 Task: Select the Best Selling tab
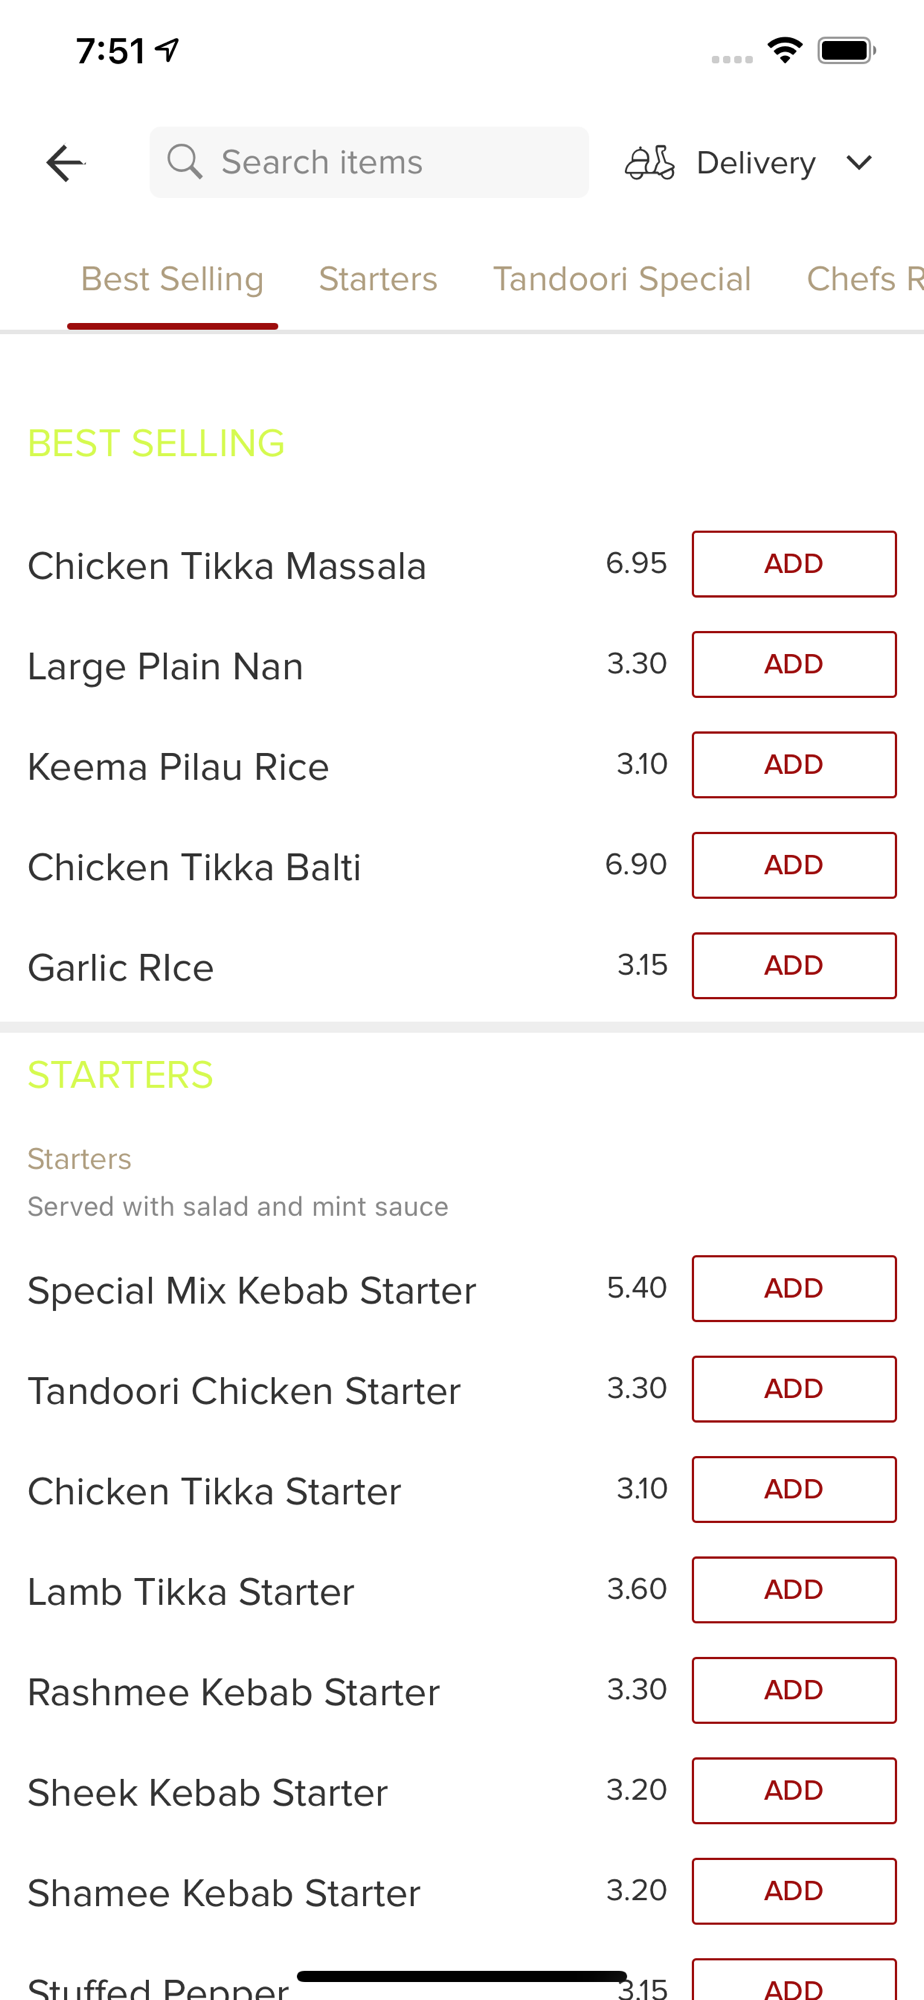(x=172, y=279)
